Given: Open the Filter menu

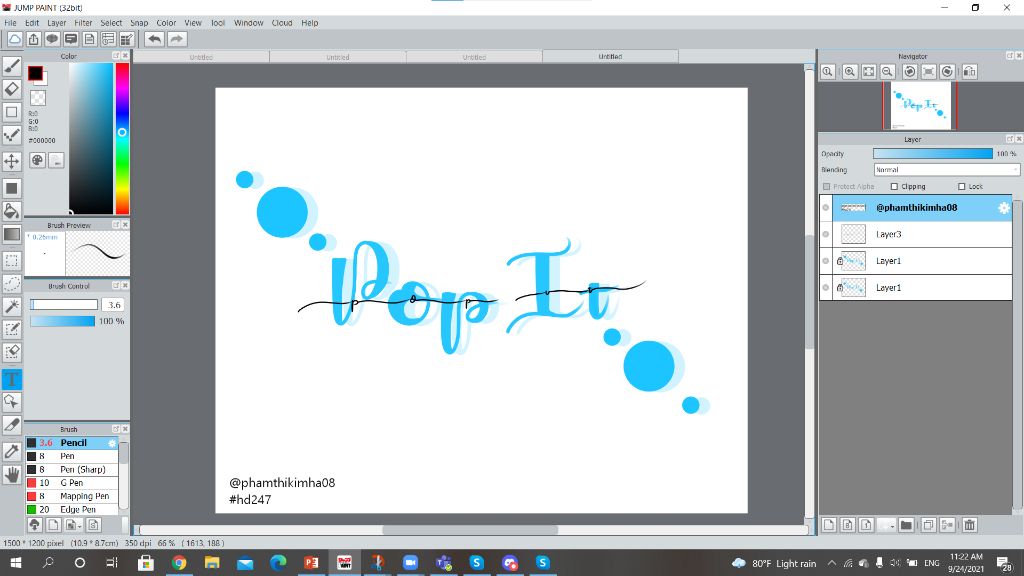Looking at the screenshot, I should tap(83, 23).
